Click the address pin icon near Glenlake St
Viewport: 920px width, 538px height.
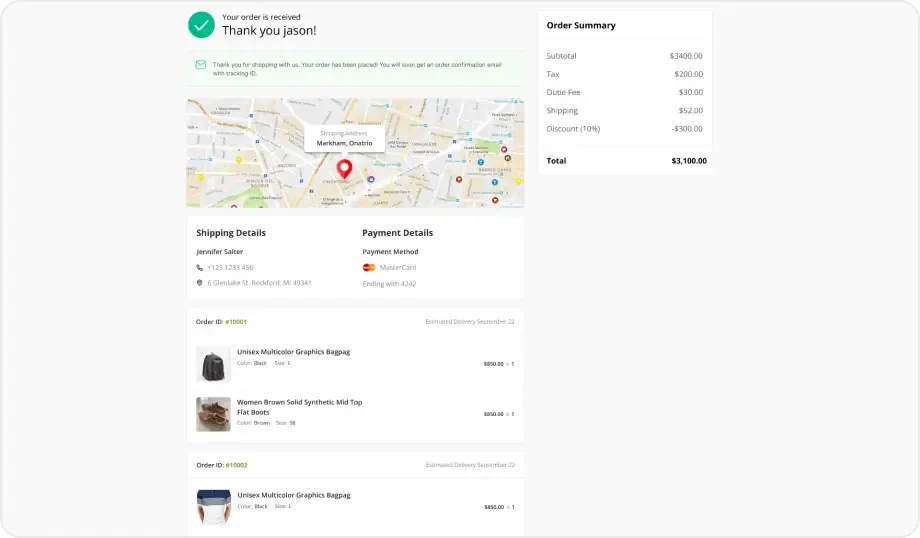point(199,283)
